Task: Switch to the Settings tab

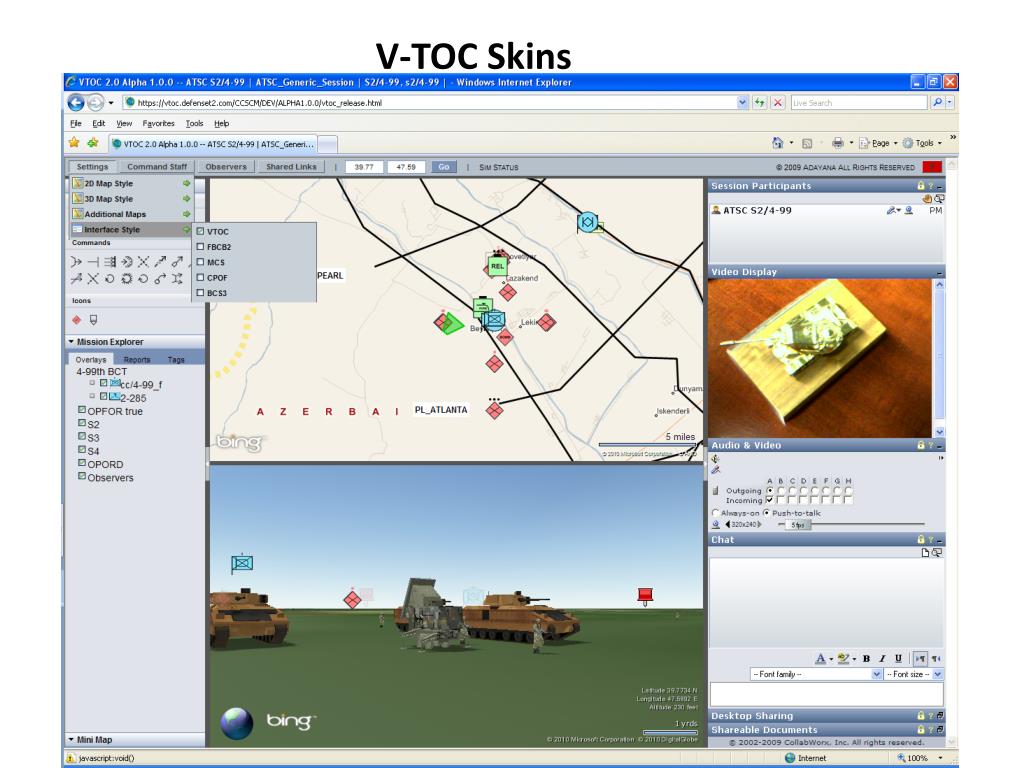Action: click(x=92, y=167)
